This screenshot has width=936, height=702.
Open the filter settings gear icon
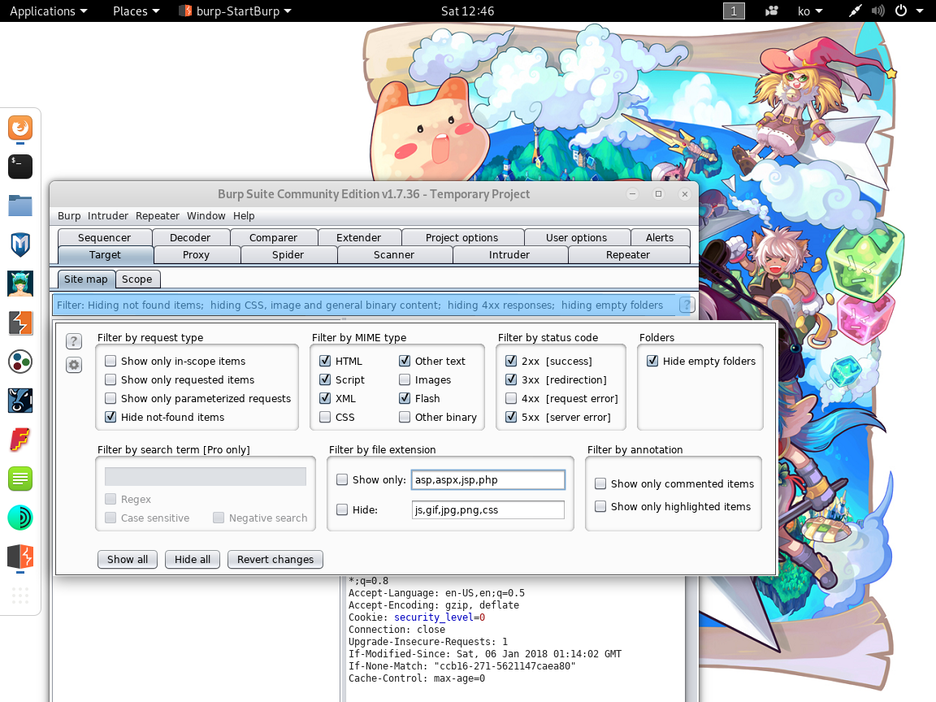(73, 365)
